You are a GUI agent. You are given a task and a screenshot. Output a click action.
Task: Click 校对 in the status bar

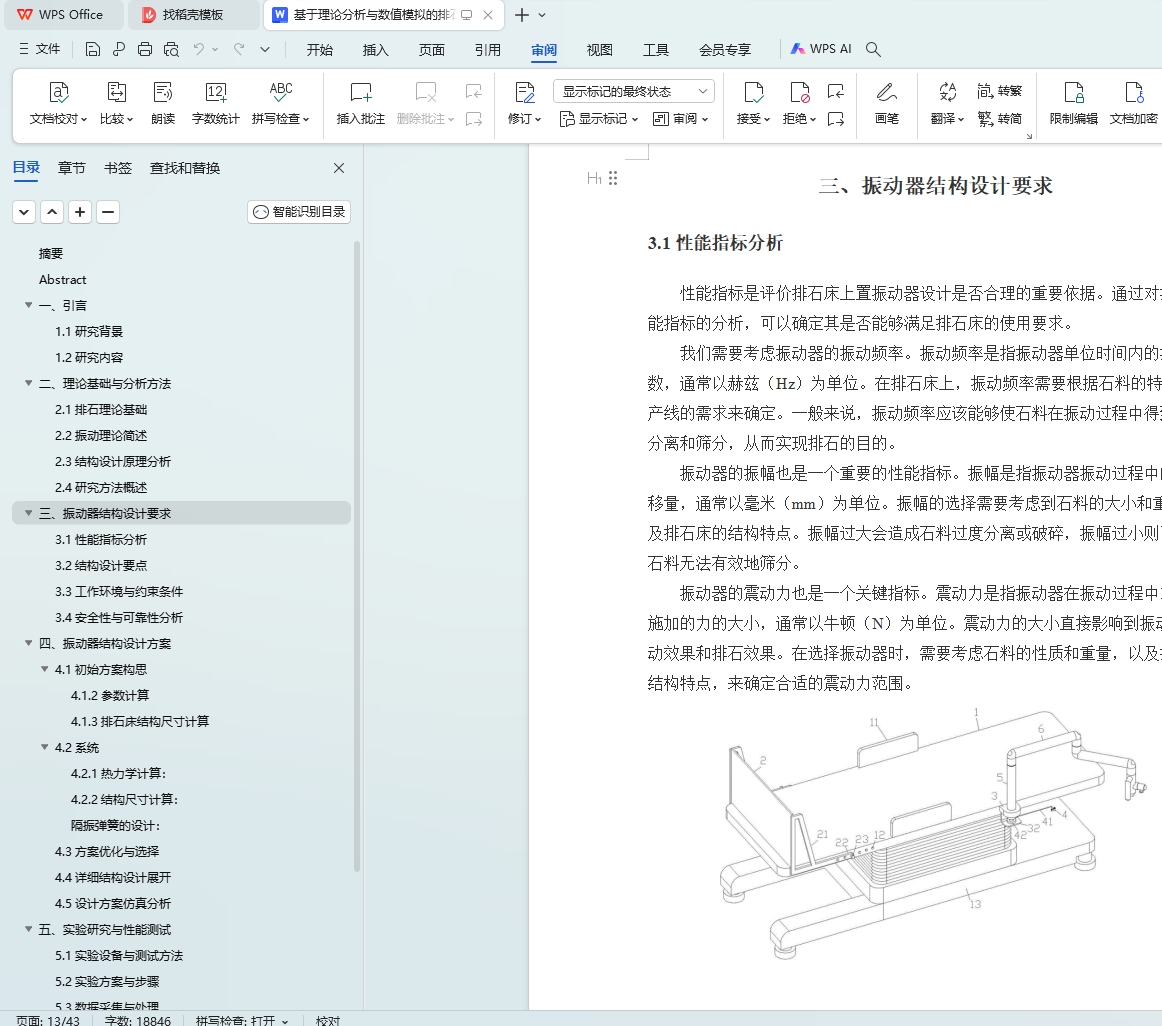(x=328, y=1020)
